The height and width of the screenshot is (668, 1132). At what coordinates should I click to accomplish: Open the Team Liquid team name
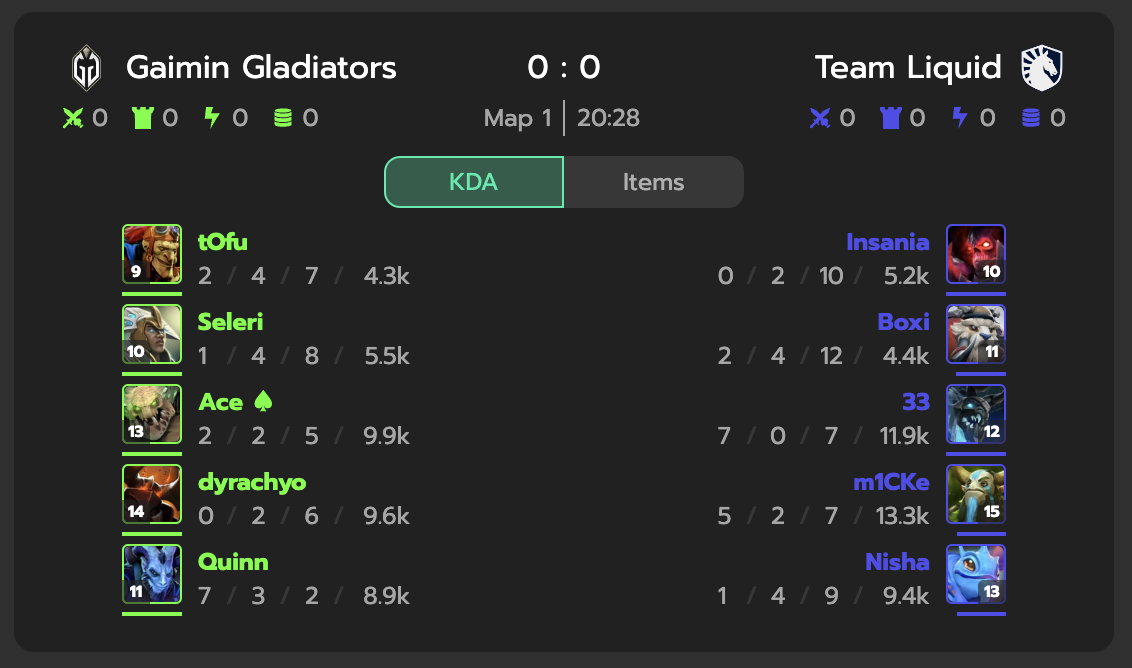[x=907, y=68]
